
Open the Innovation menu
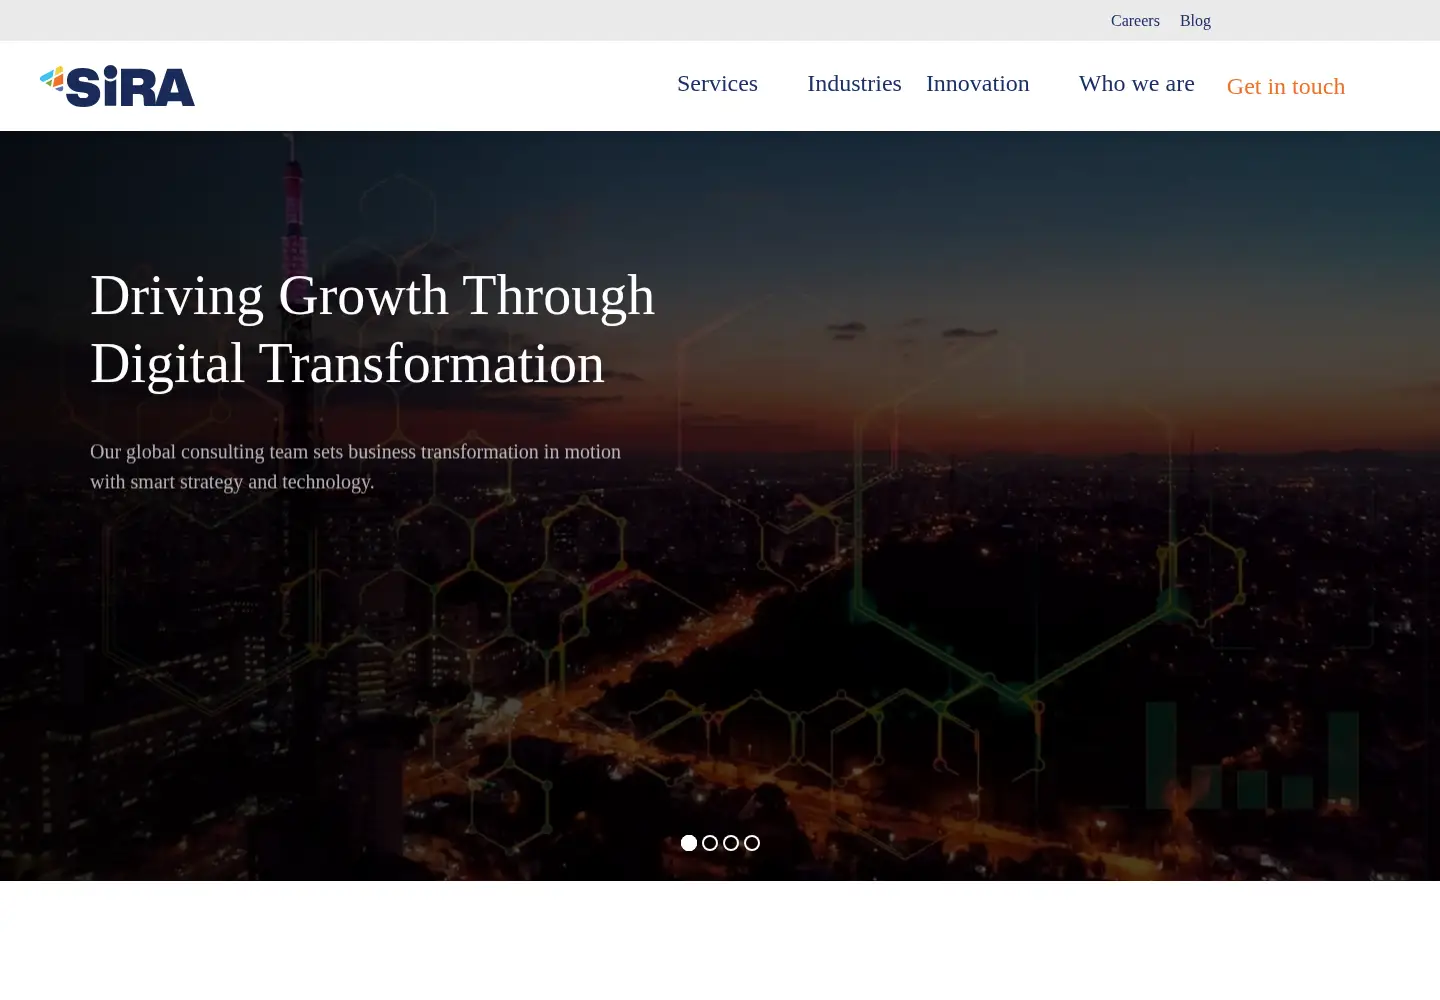(977, 84)
